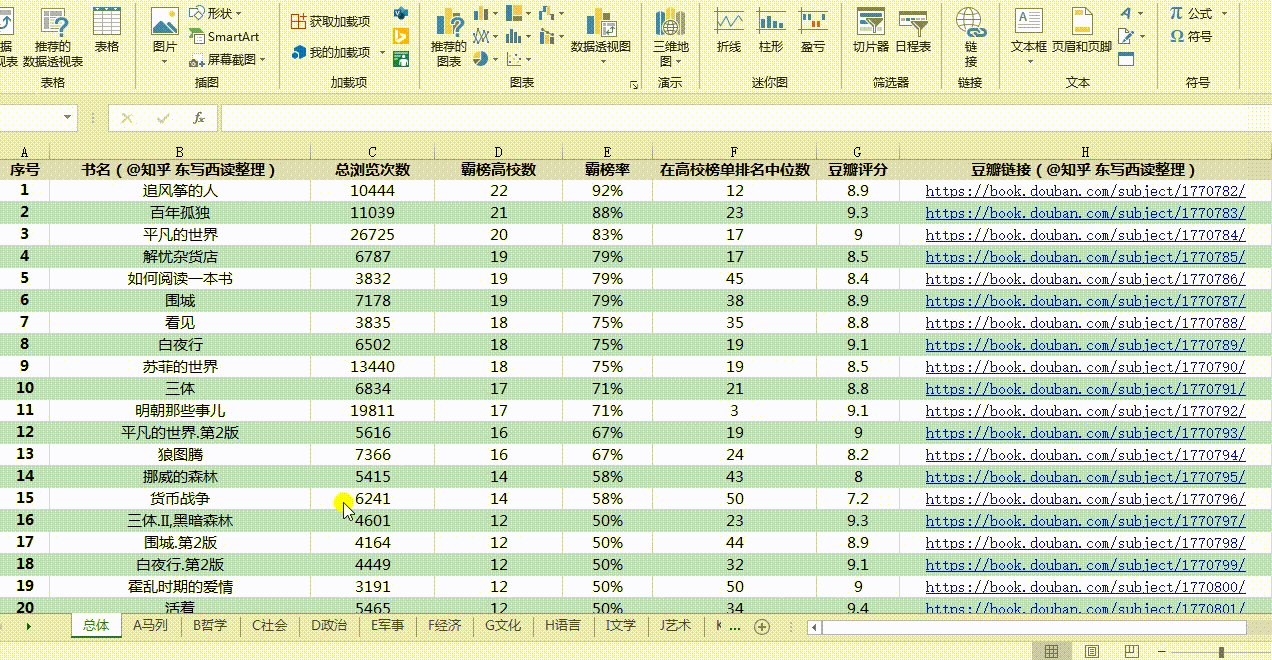Open Recommended Charts (推荐的图表)
Viewport: 1272px width, 660px height.
click(449, 37)
